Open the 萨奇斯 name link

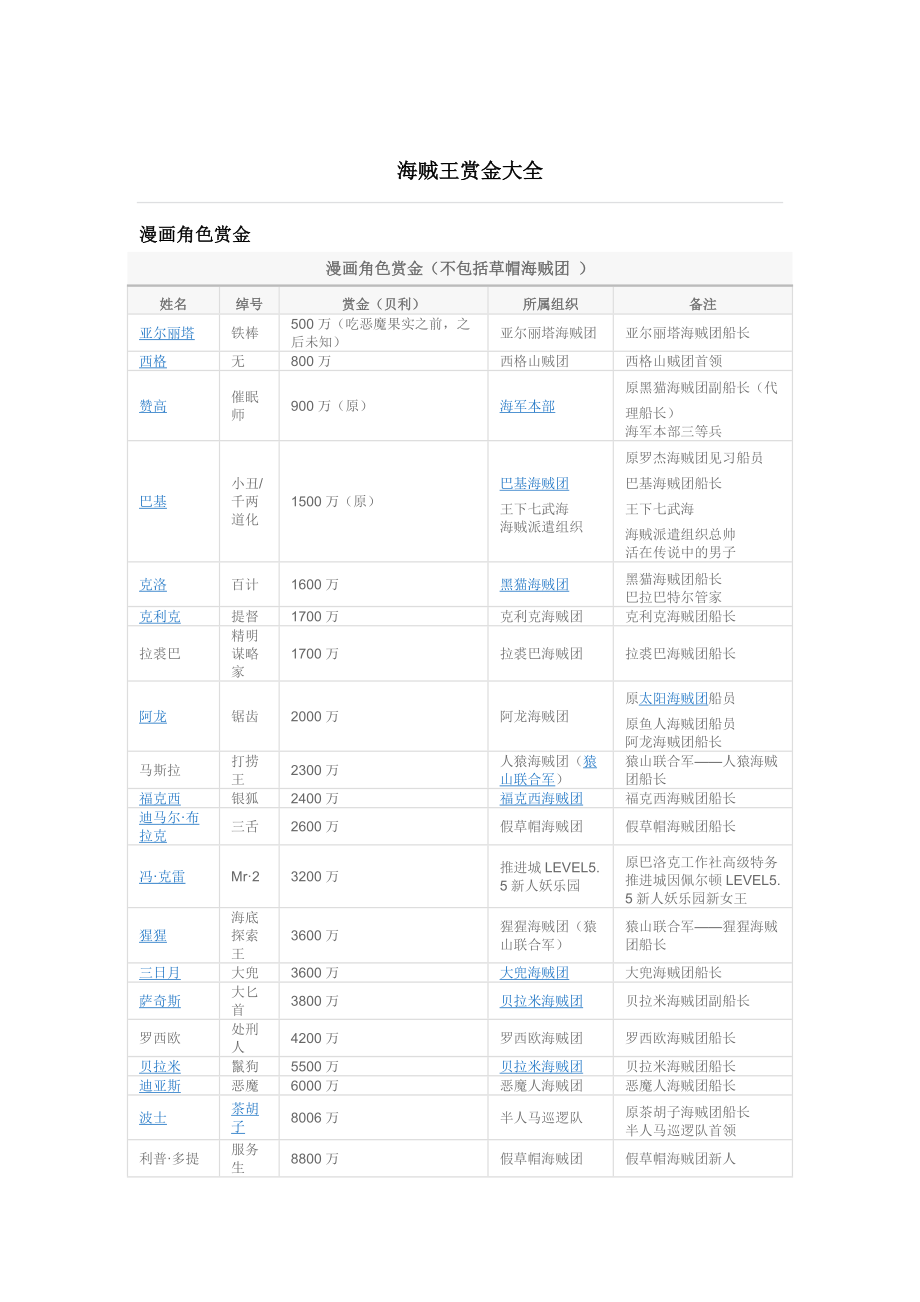tap(160, 1001)
